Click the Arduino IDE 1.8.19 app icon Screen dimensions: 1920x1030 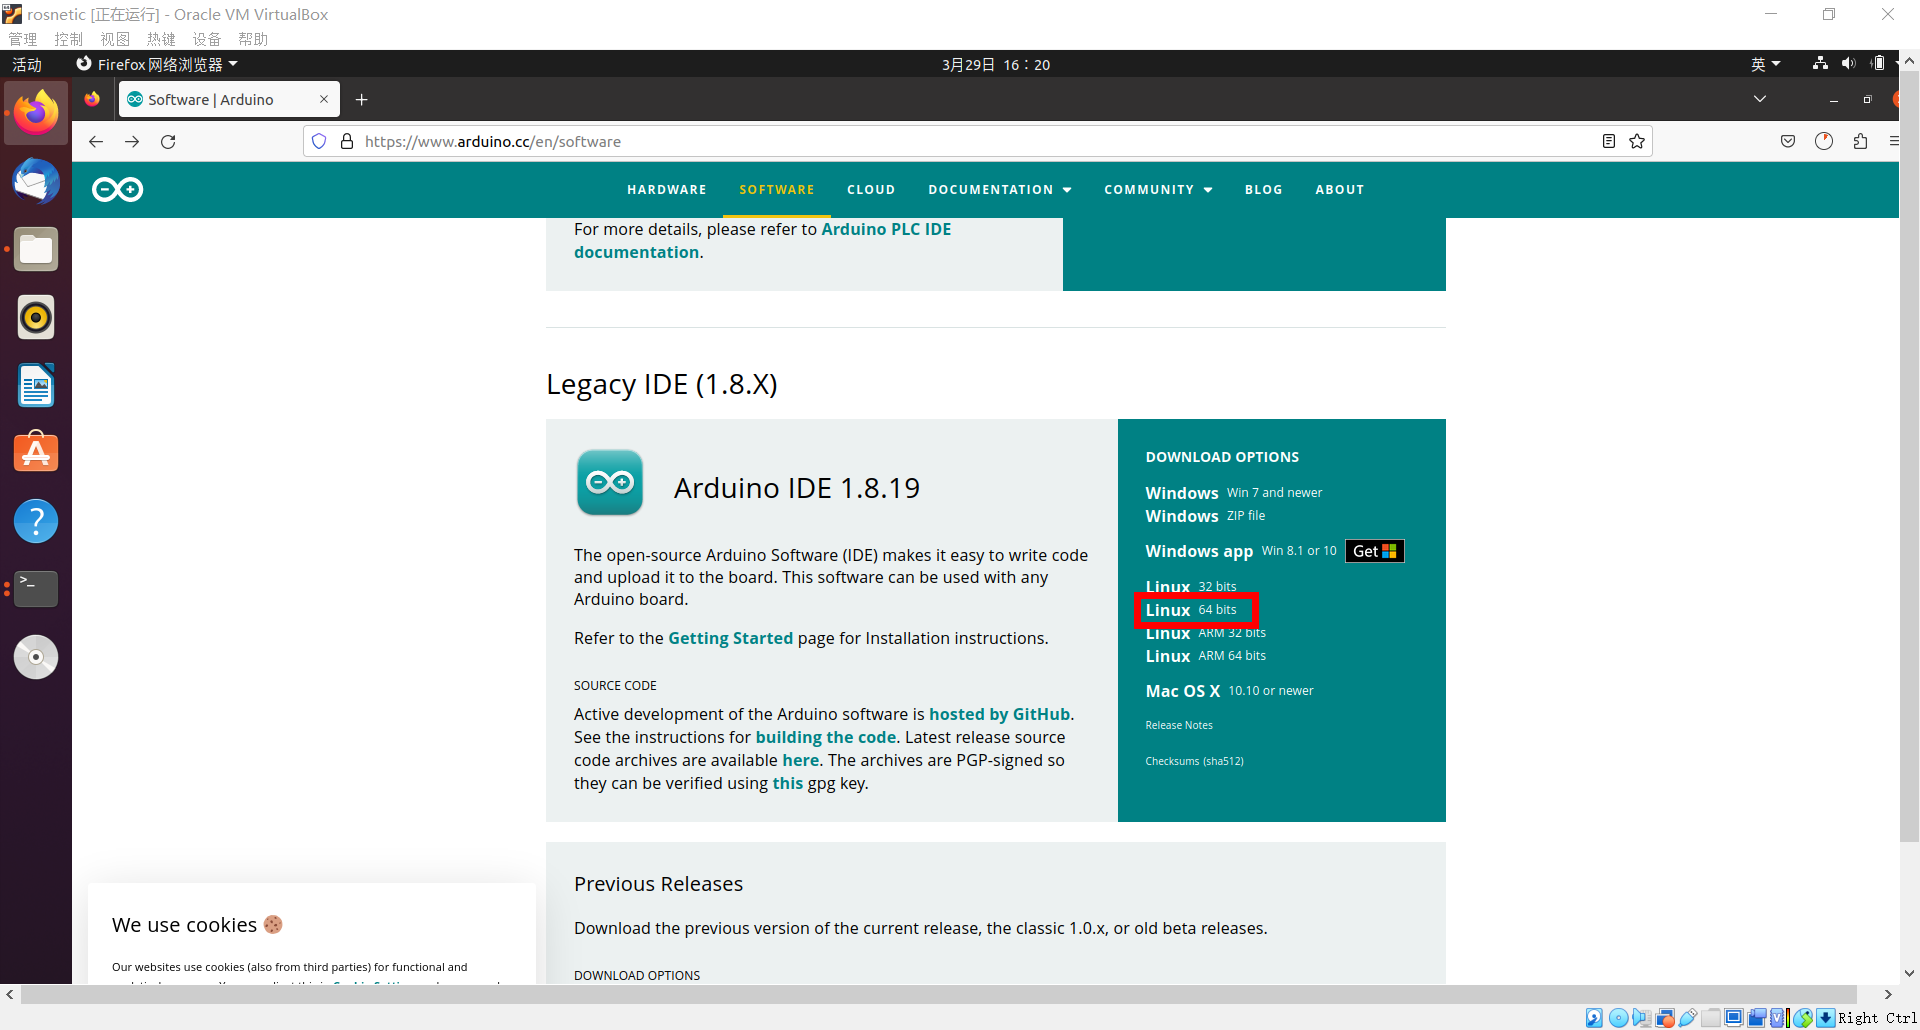pos(610,483)
